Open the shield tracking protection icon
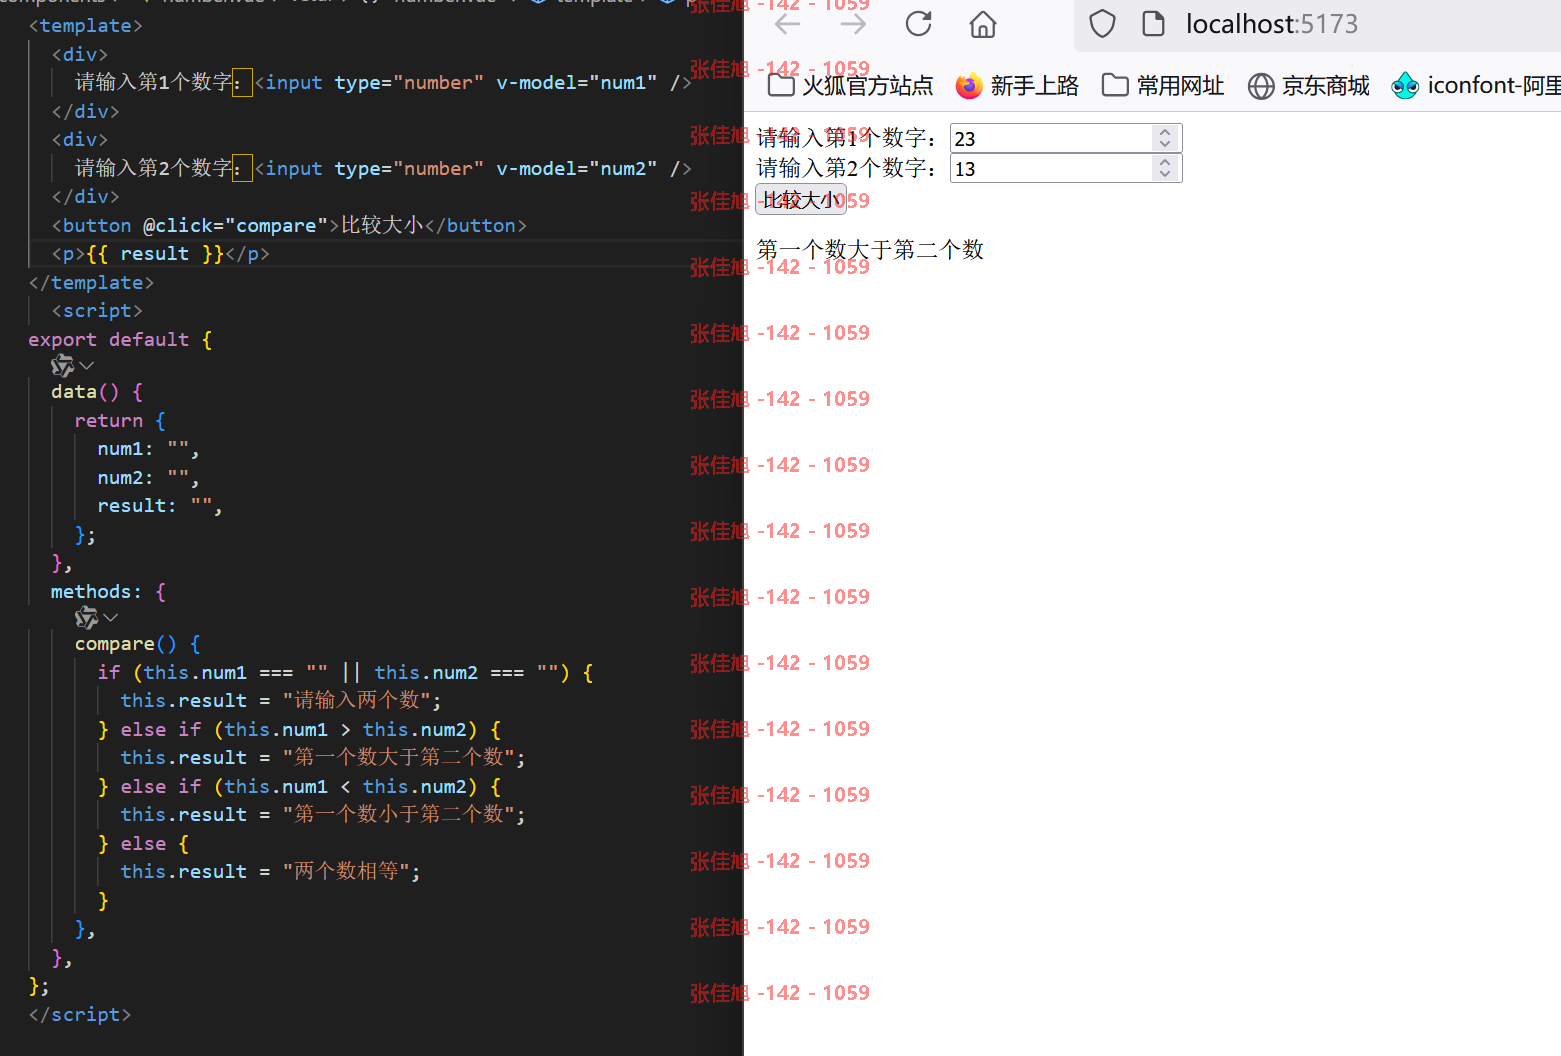1561x1056 pixels. coord(1102,24)
